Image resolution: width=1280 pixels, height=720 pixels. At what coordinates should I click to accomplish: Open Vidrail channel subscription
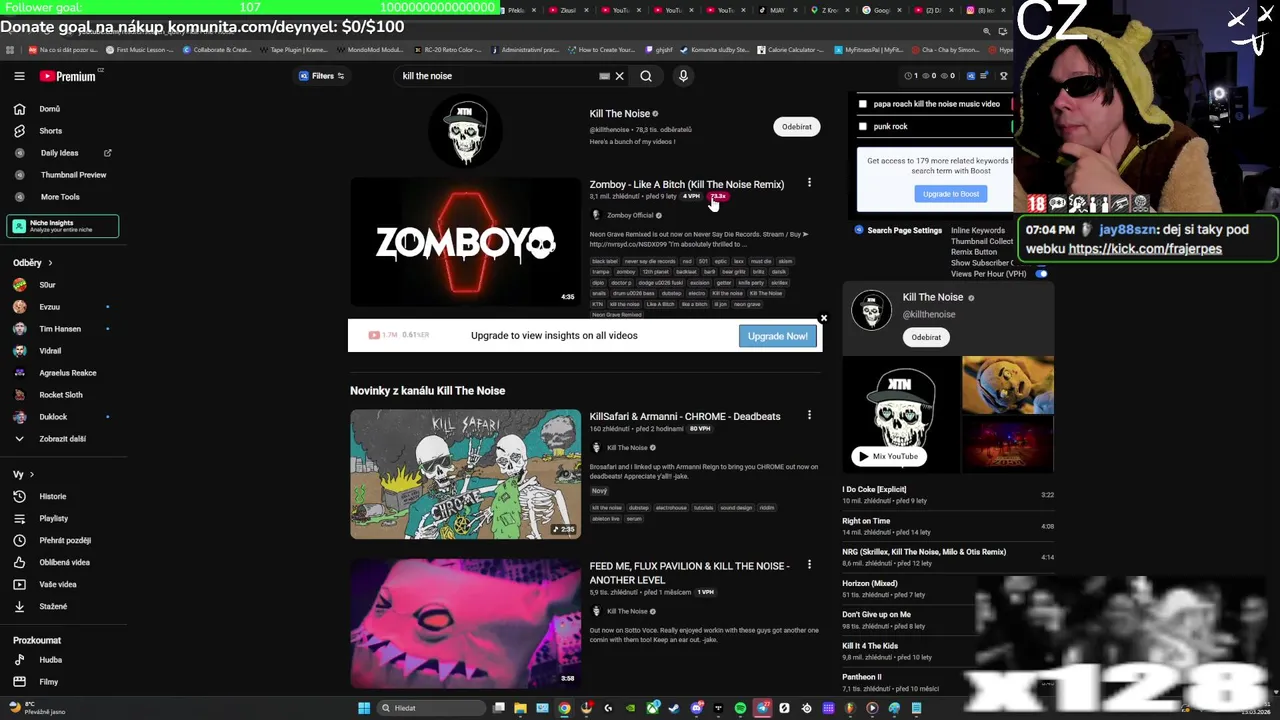50,351
